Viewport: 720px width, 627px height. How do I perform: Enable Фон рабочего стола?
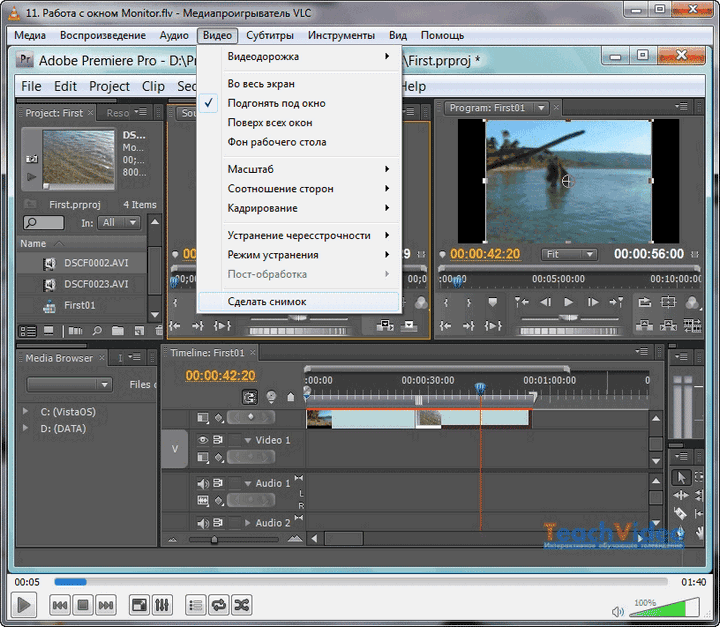(x=299, y=142)
